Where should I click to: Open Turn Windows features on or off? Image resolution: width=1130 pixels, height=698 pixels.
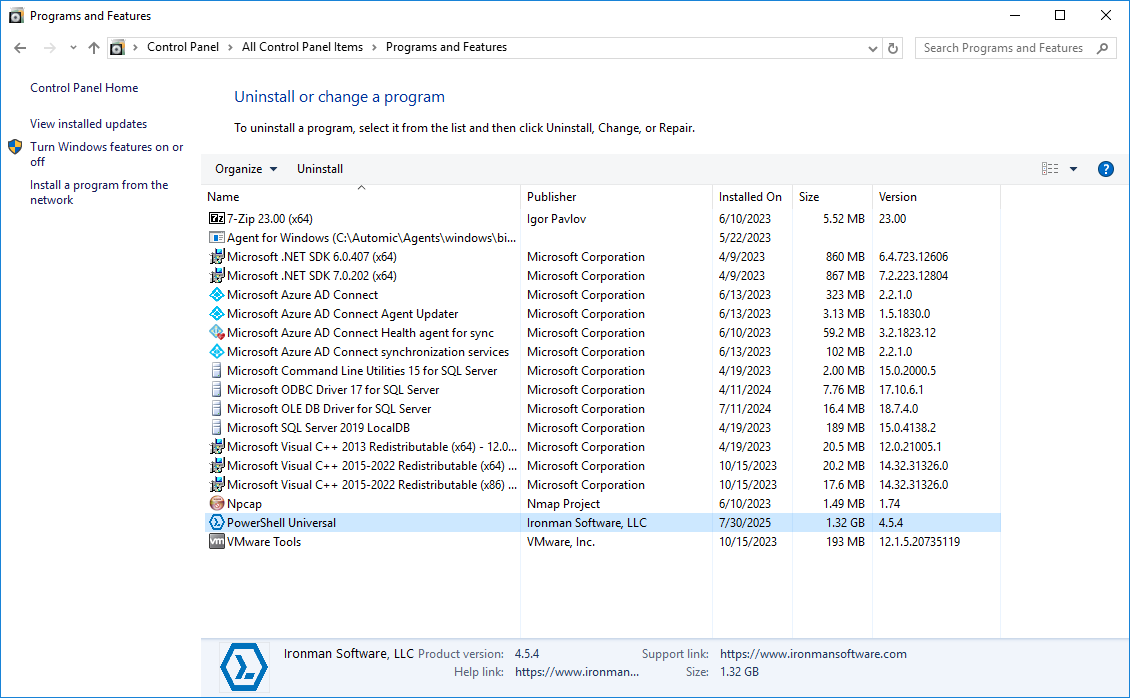coord(107,154)
